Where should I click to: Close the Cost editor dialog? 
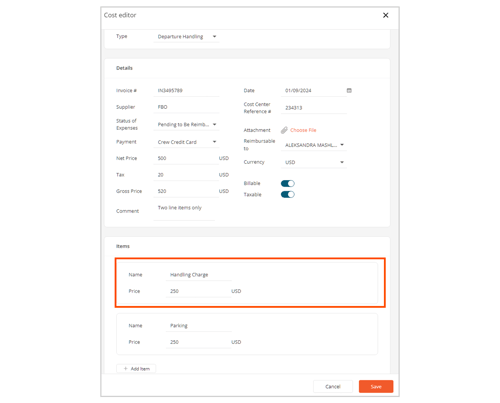pos(386,15)
